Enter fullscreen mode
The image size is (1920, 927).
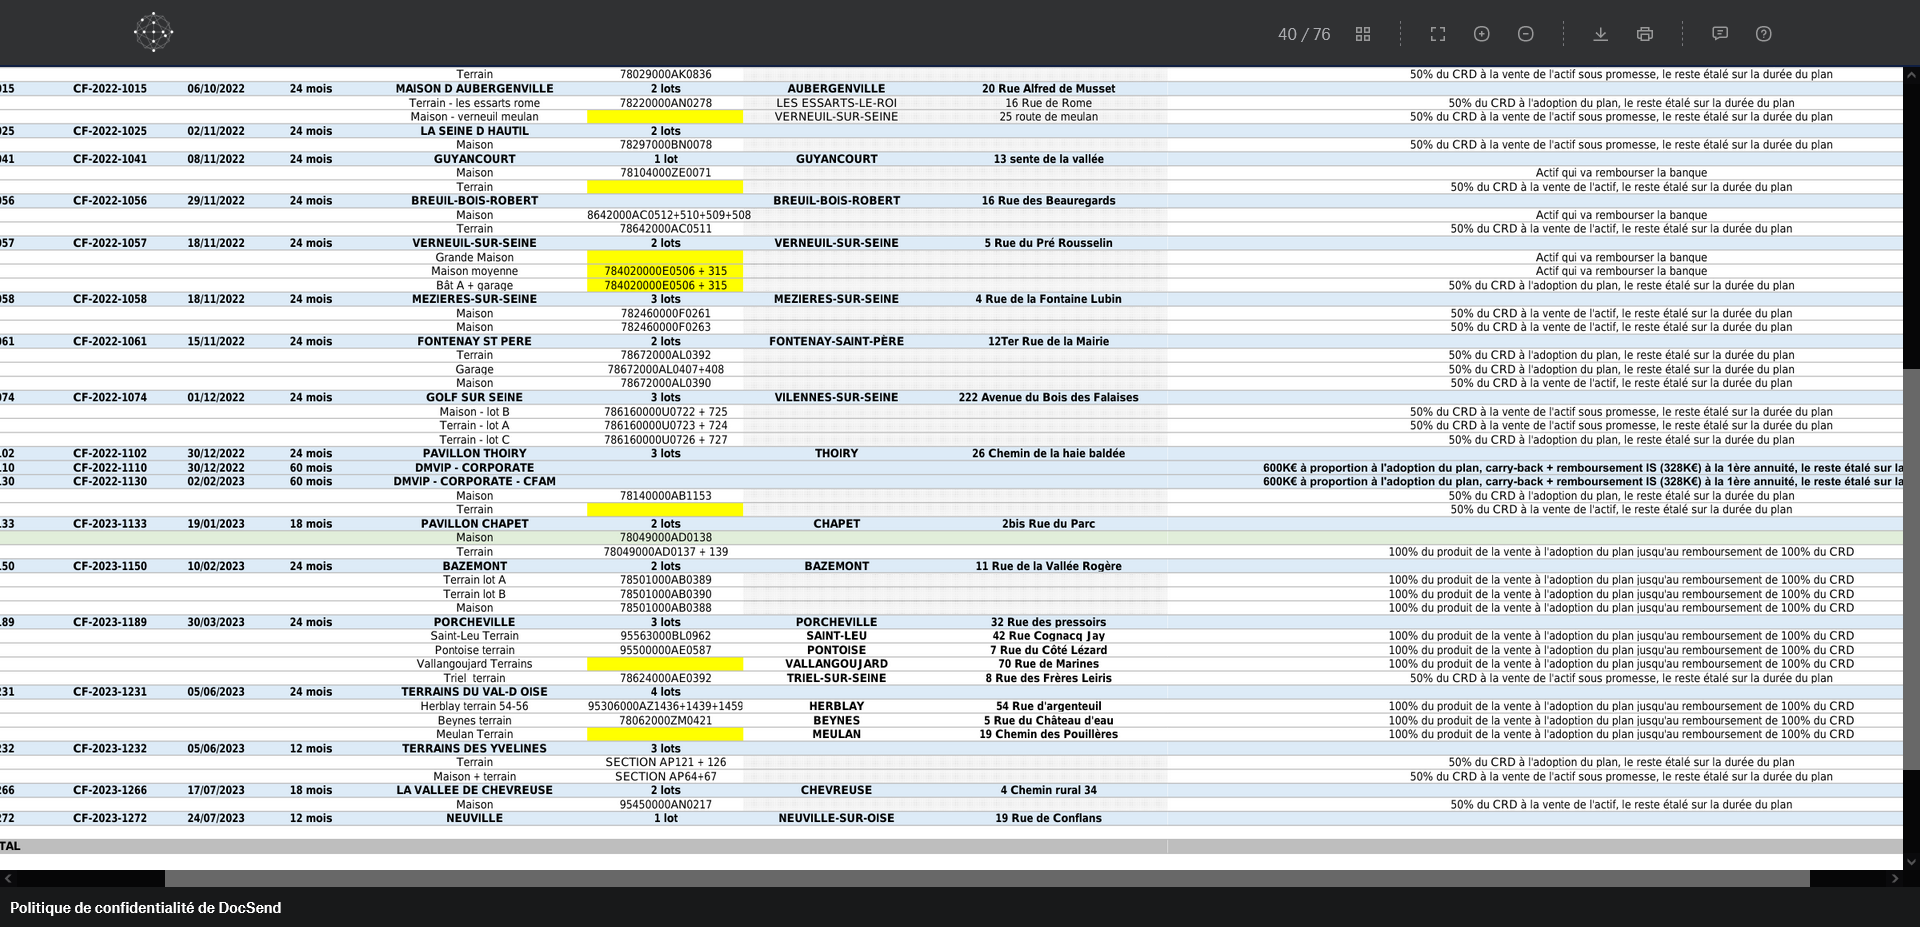tap(1437, 34)
